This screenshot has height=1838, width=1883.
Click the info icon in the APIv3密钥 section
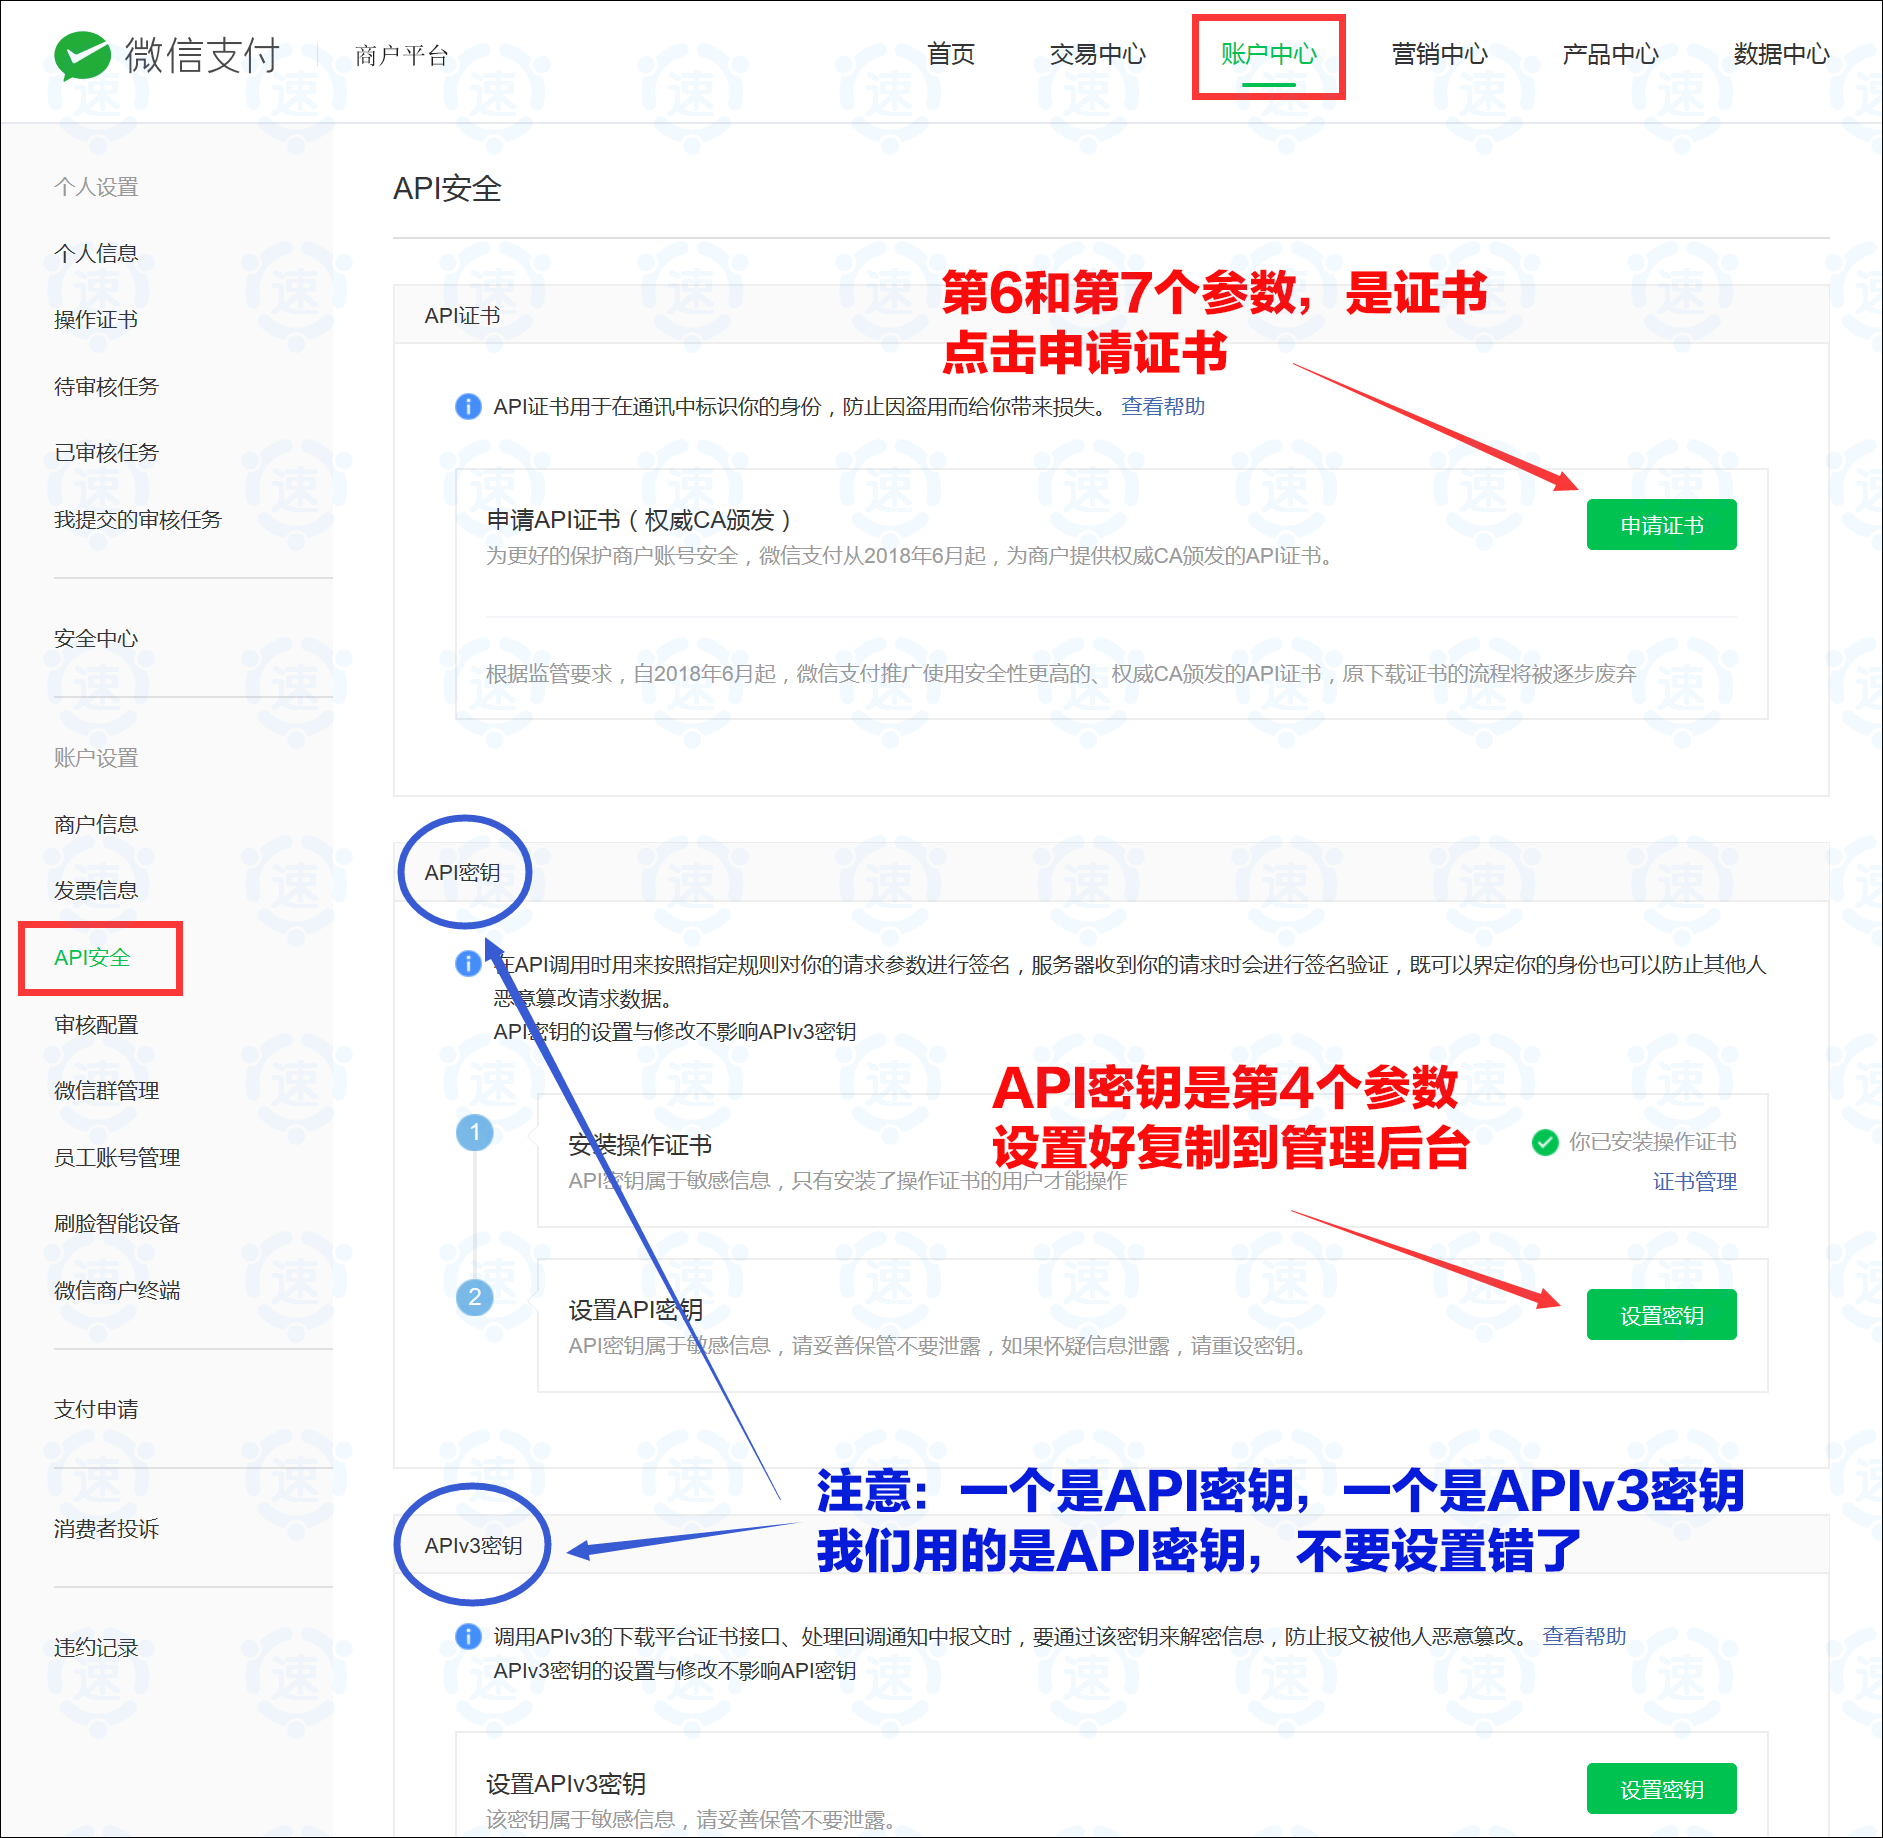[x=468, y=1637]
